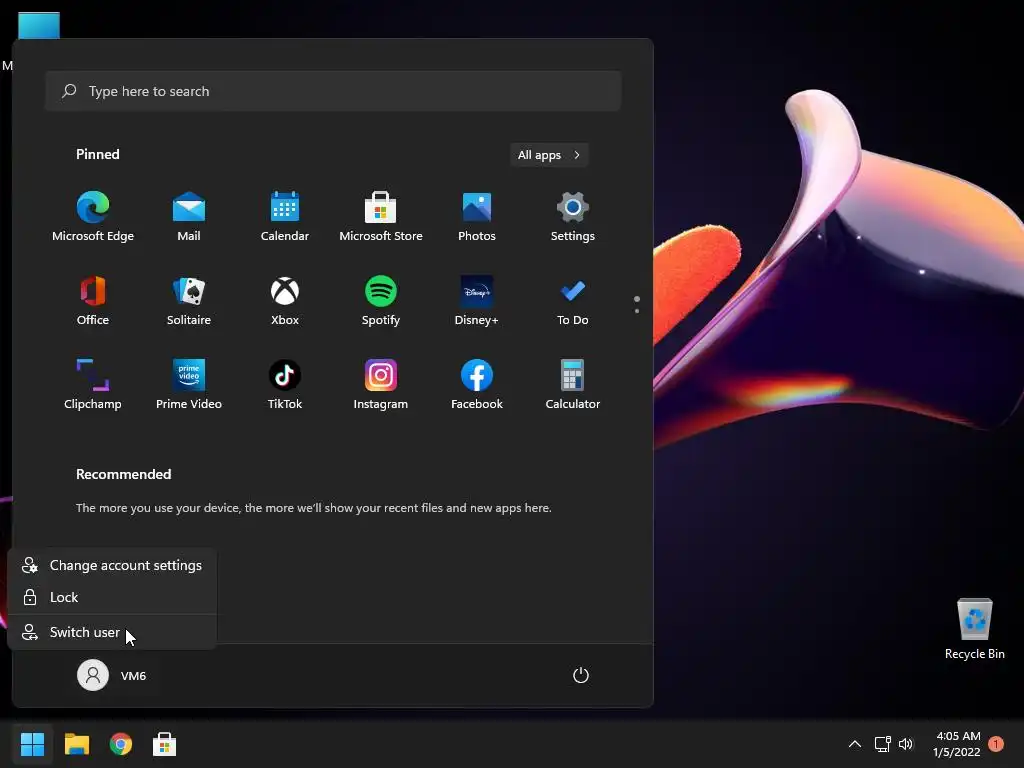Open Instagram from pinned apps

coord(381,385)
